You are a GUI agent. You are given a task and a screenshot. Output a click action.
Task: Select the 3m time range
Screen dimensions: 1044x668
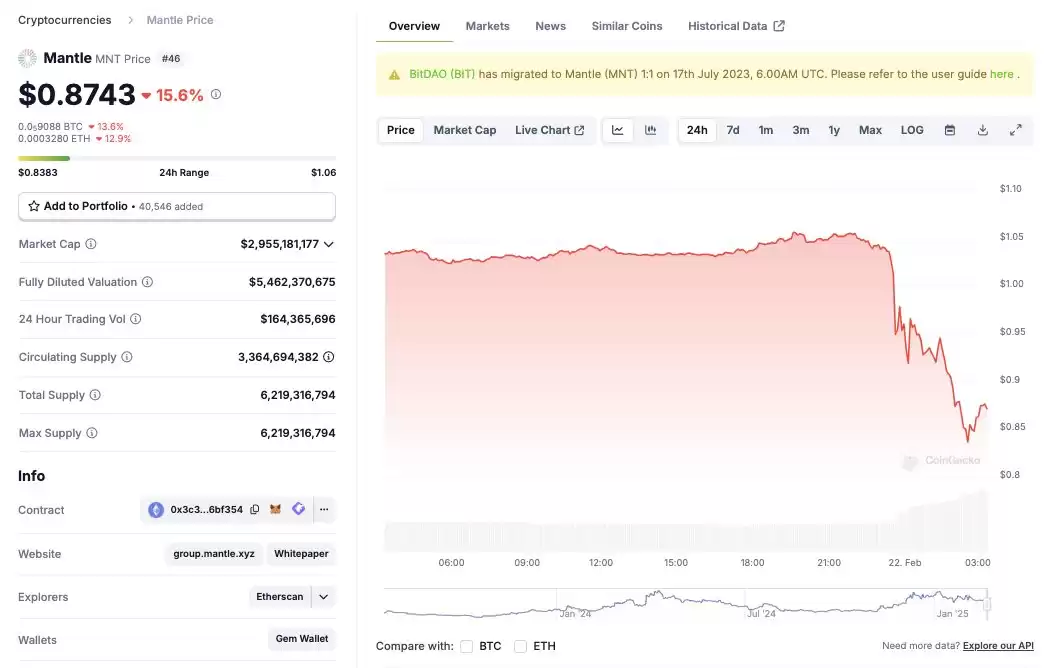pos(801,130)
